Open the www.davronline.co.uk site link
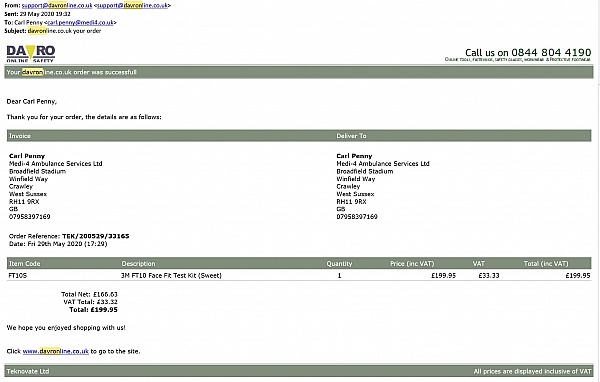The height and width of the screenshot is (382, 600). point(55,351)
